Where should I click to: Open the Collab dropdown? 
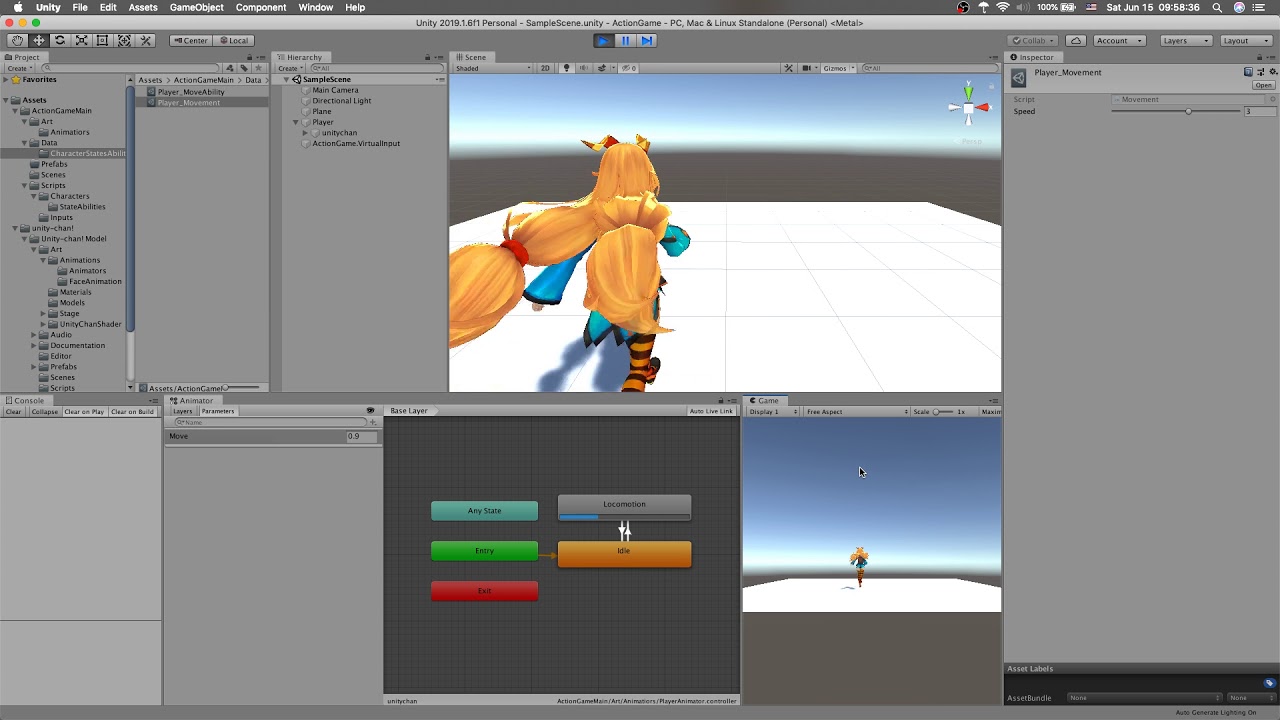point(1033,41)
